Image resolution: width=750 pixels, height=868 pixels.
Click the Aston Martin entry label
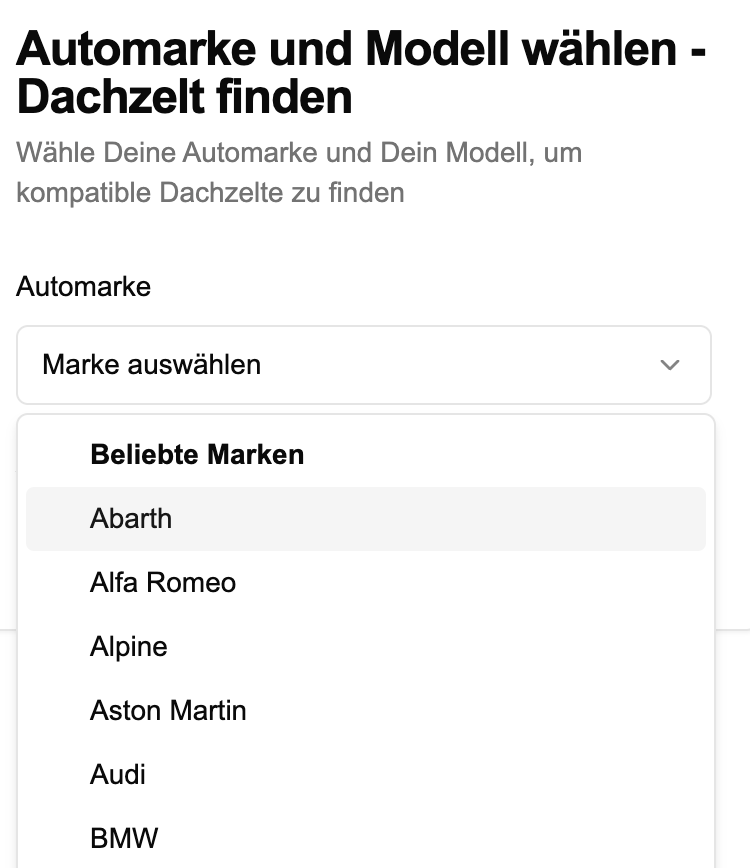tap(168, 711)
